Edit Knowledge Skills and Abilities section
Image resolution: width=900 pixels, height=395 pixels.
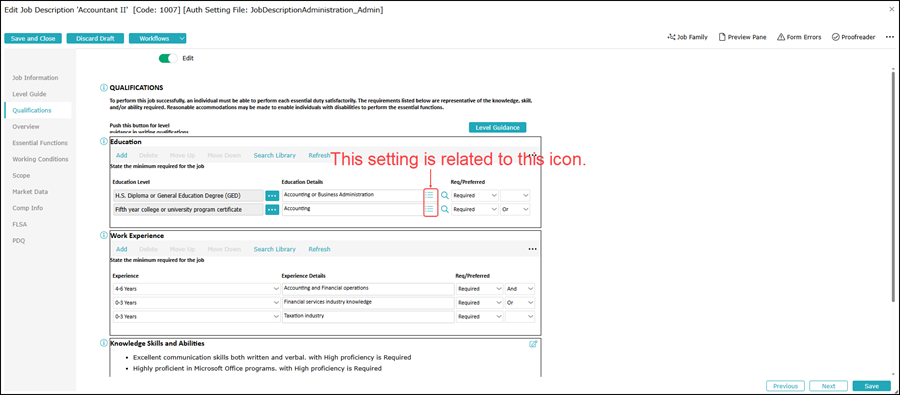click(533, 344)
